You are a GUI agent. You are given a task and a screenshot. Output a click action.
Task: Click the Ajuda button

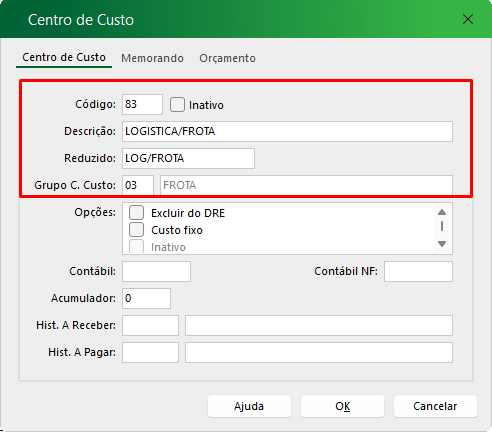(249, 406)
